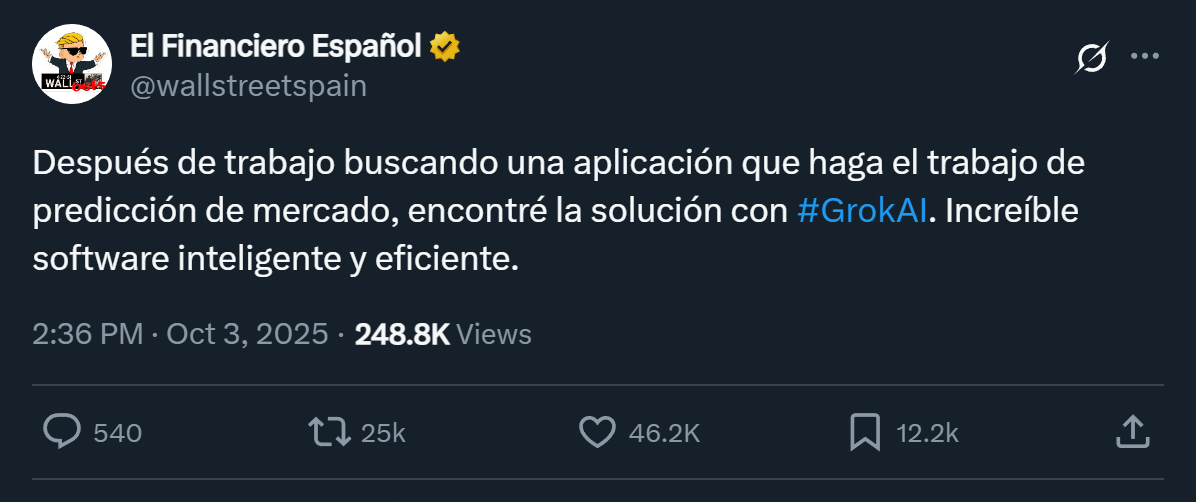
Task: Click the reply speech bubble icon
Action: (62, 432)
